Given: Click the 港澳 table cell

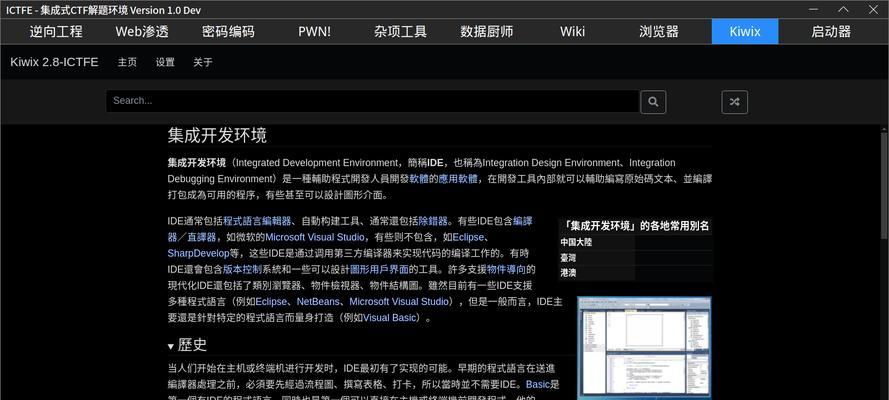Looking at the screenshot, I should click(x=596, y=273).
